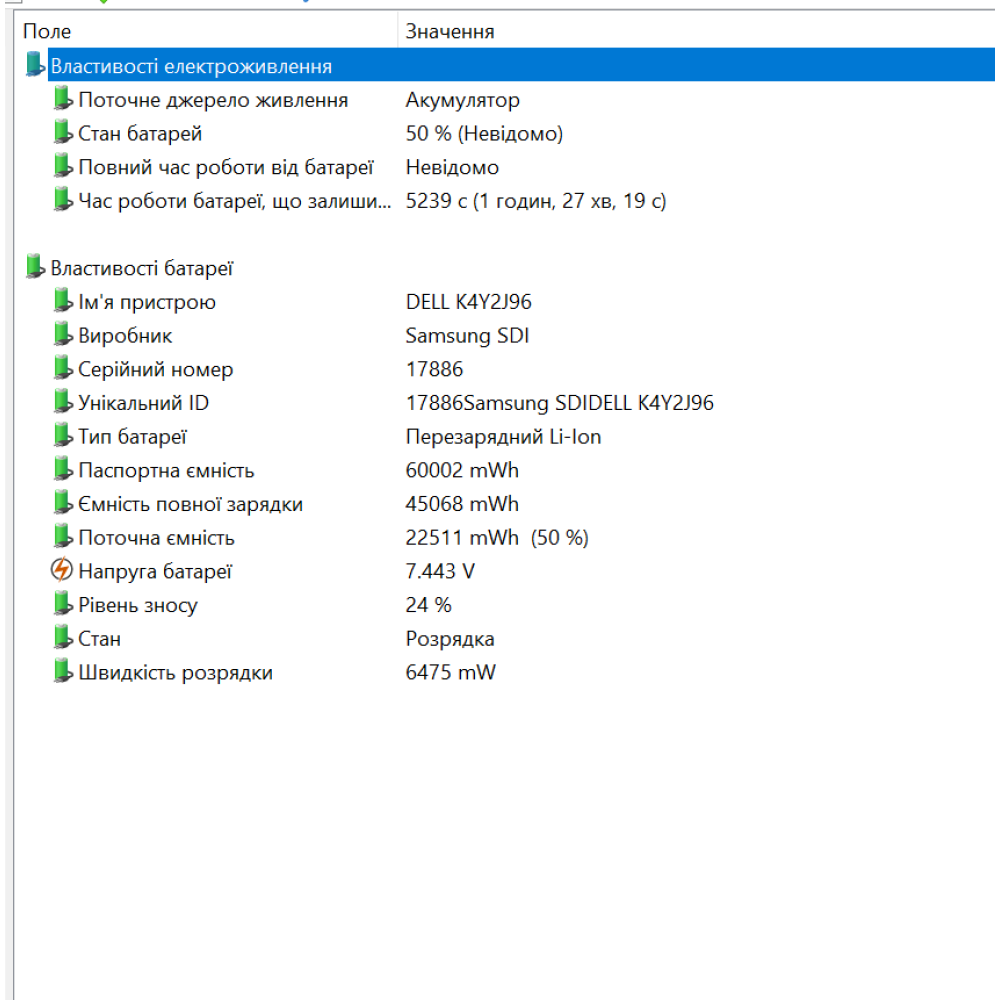This screenshot has width=1000, height=1000.
Task: Click the icon beside Швидкість розрядки
Action: pos(63,672)
